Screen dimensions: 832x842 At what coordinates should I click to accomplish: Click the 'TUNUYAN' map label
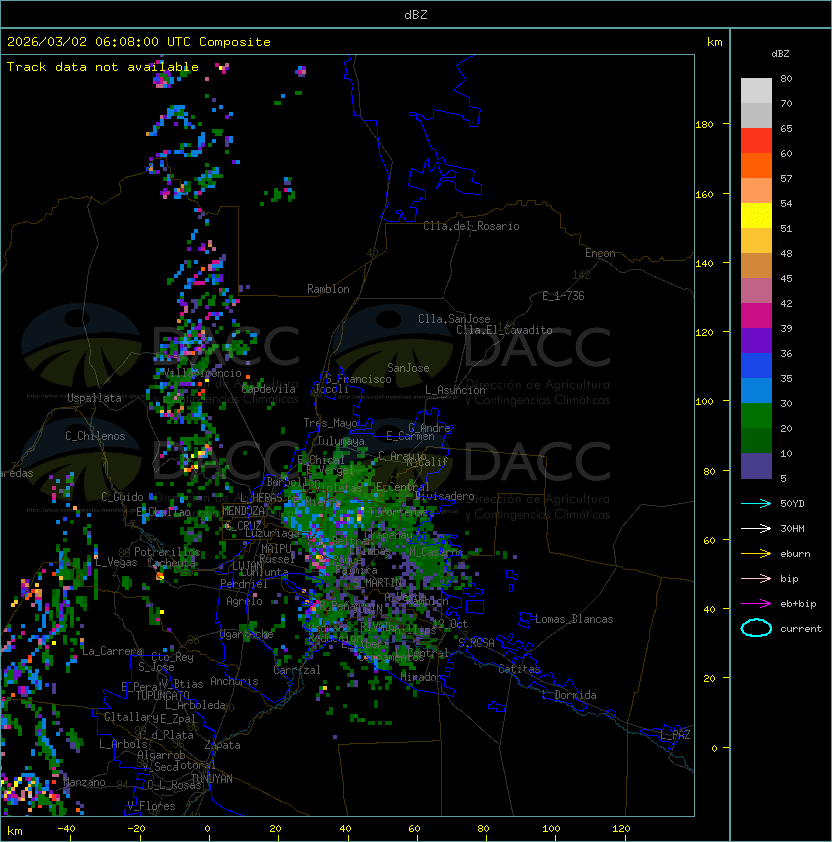tap(212, 779)
